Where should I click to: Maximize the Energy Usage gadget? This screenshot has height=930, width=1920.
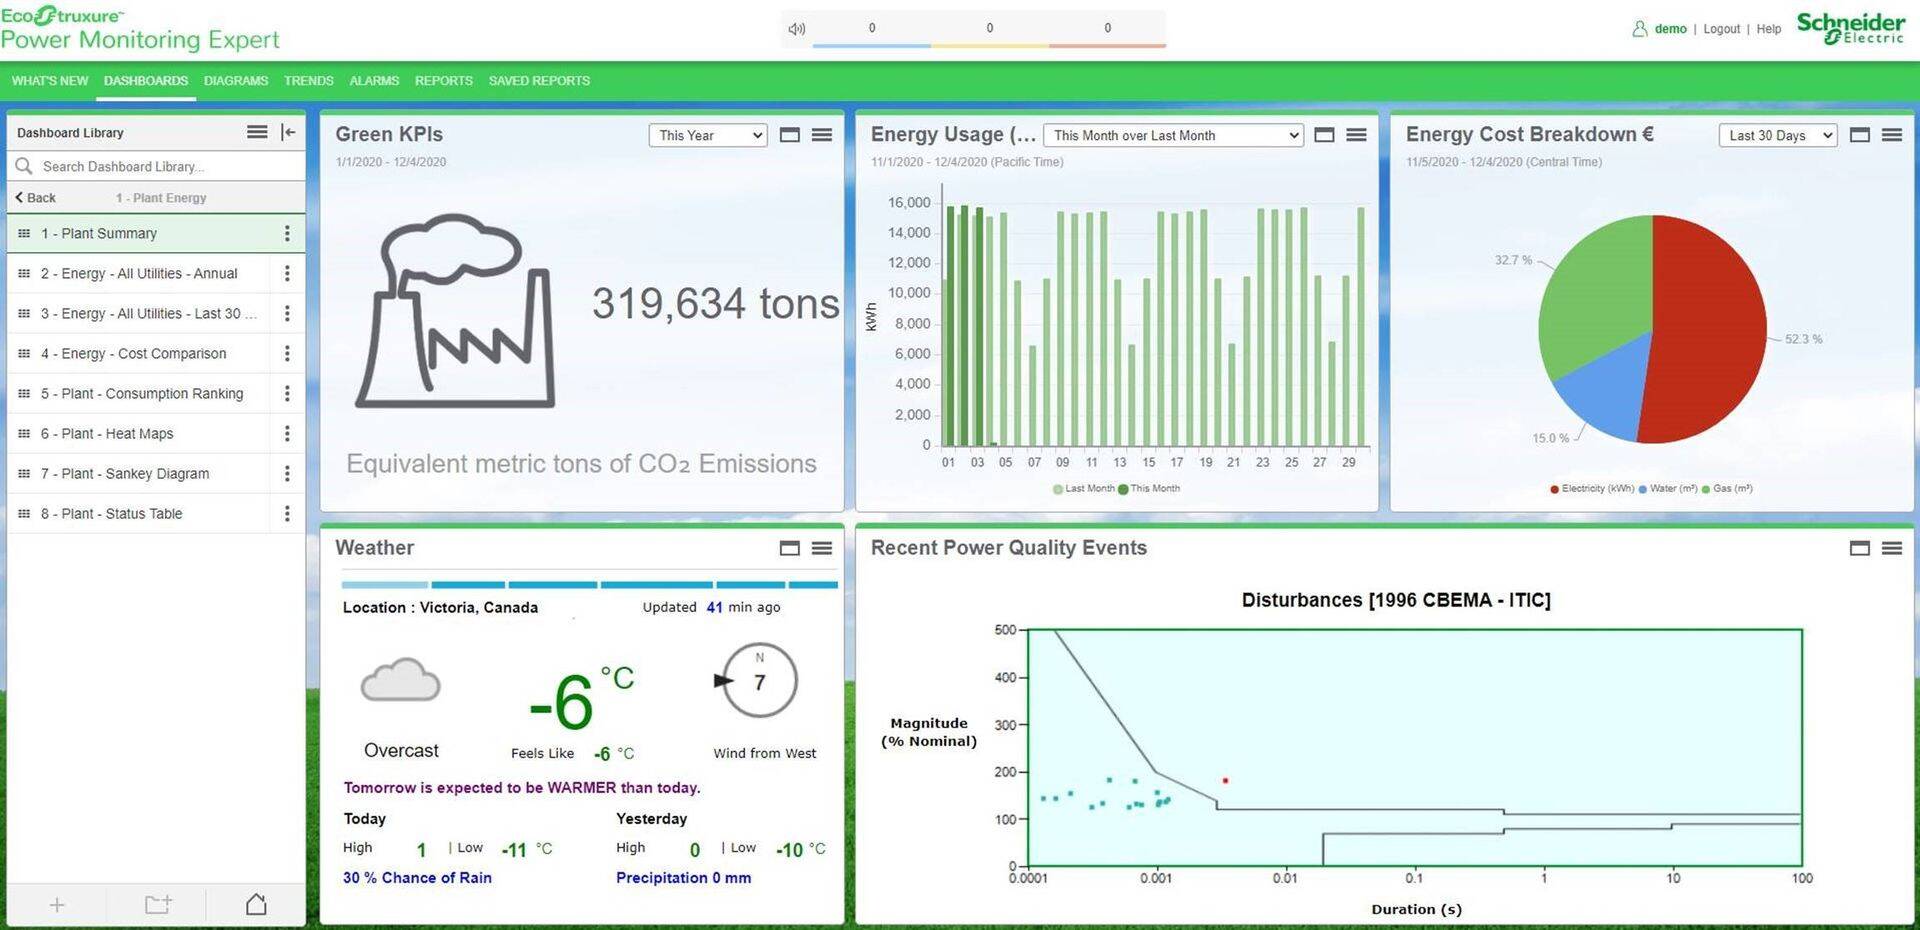1324,134
